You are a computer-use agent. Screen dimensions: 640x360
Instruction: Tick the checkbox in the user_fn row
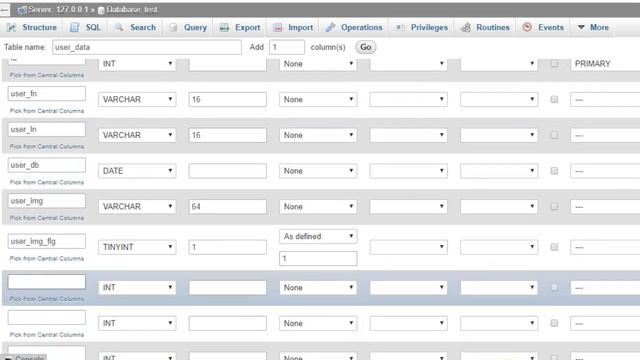554,99
